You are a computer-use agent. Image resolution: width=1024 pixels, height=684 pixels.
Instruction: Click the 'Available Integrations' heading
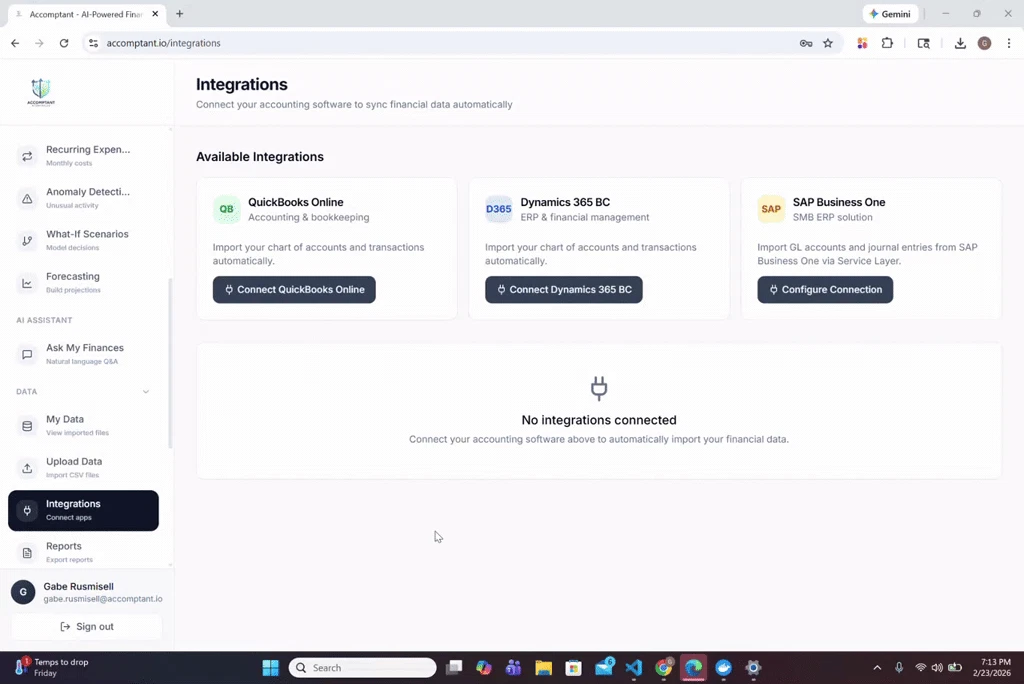(x=260, y=157)
